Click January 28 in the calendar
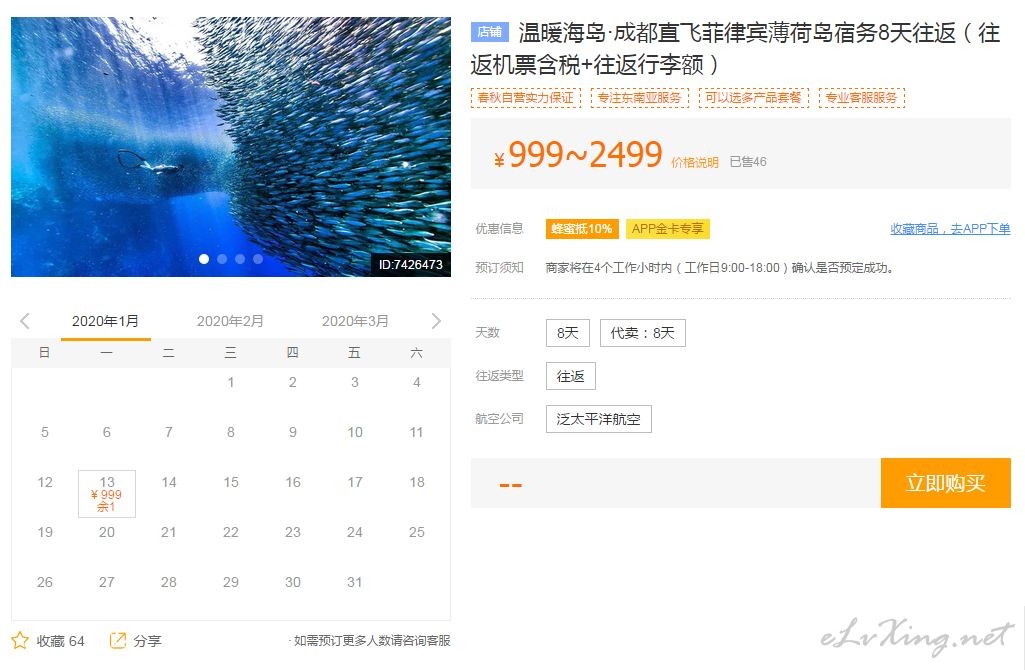Image resolution: width=1025 pixels, height=670 pixels. 169,582
